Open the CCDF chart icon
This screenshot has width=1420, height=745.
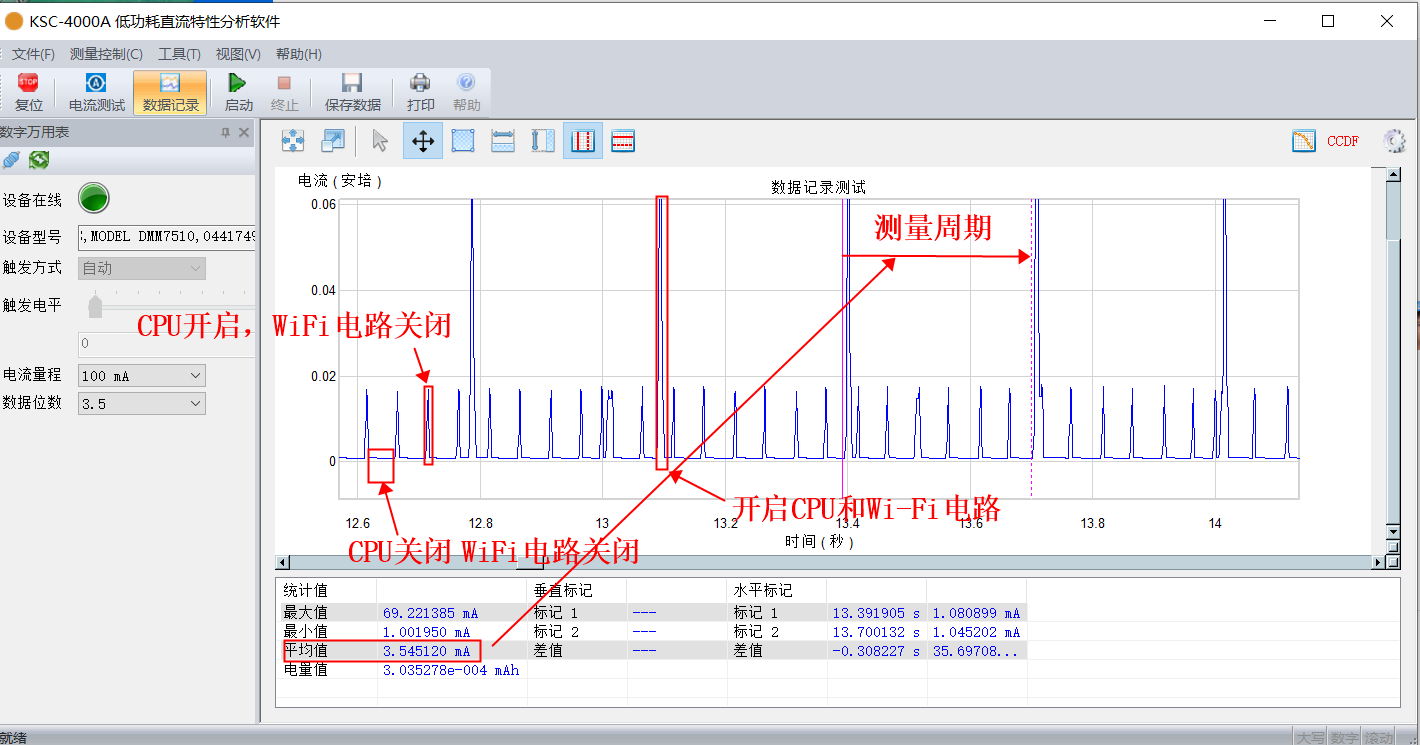point(1303,141)
